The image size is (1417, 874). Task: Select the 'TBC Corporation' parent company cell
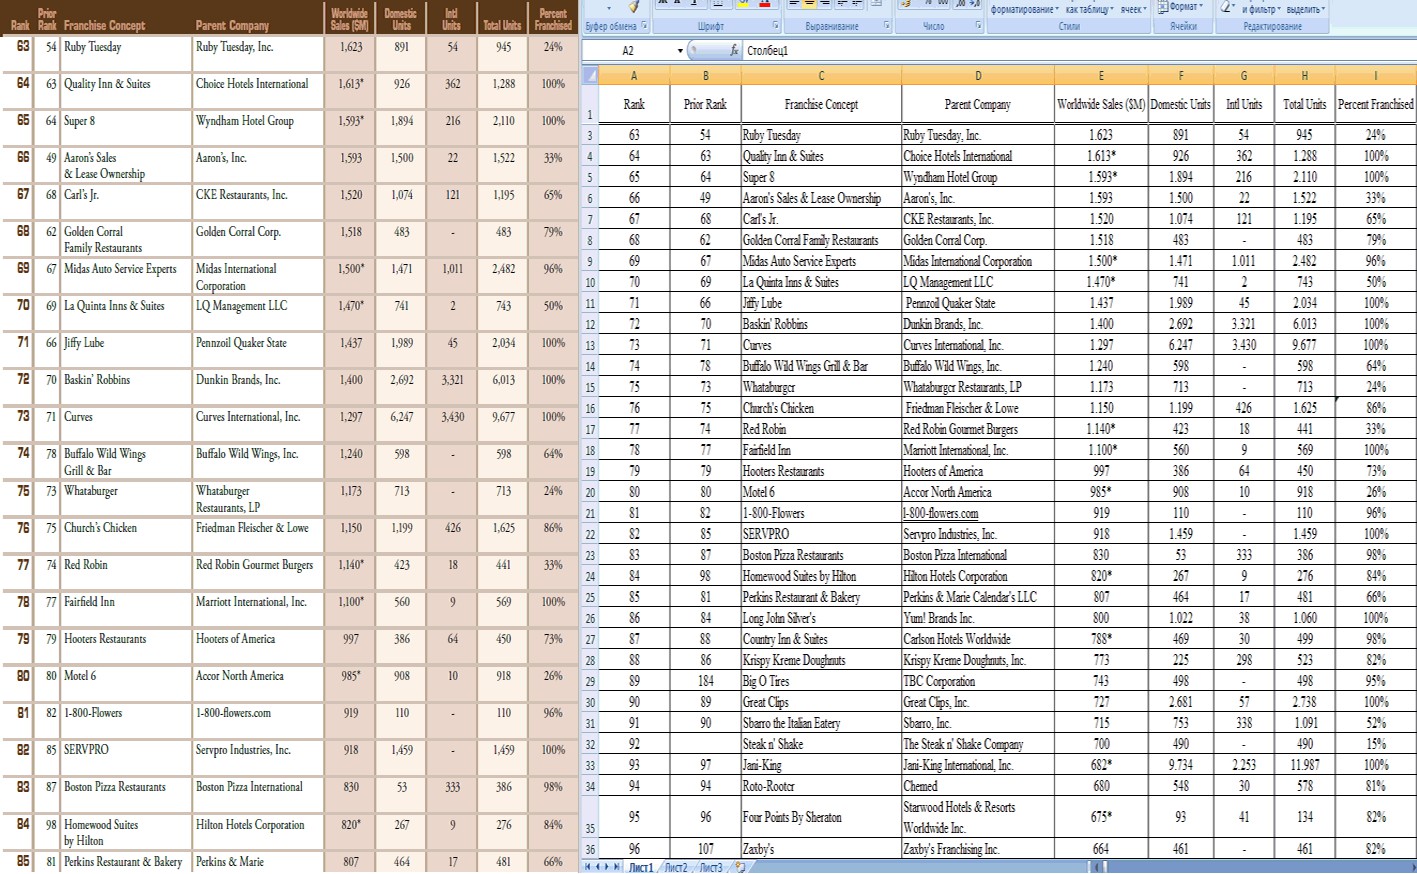978,681
